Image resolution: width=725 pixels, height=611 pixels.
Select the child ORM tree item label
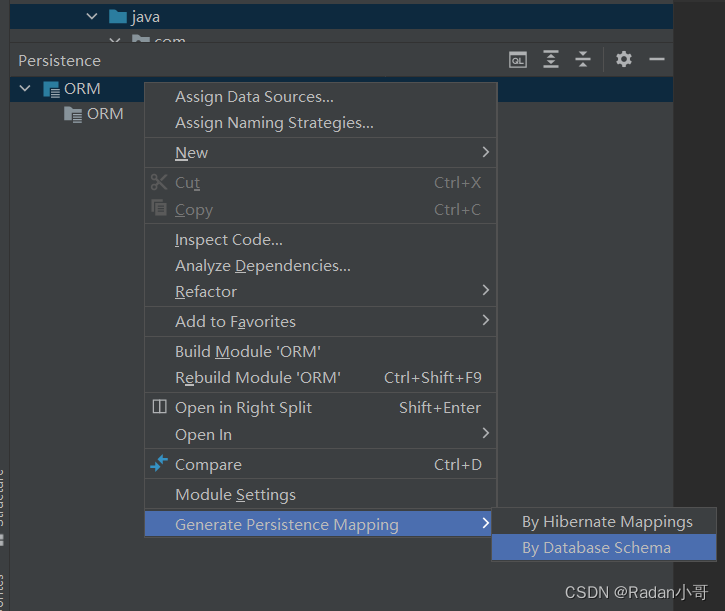[x=105, y=114]
